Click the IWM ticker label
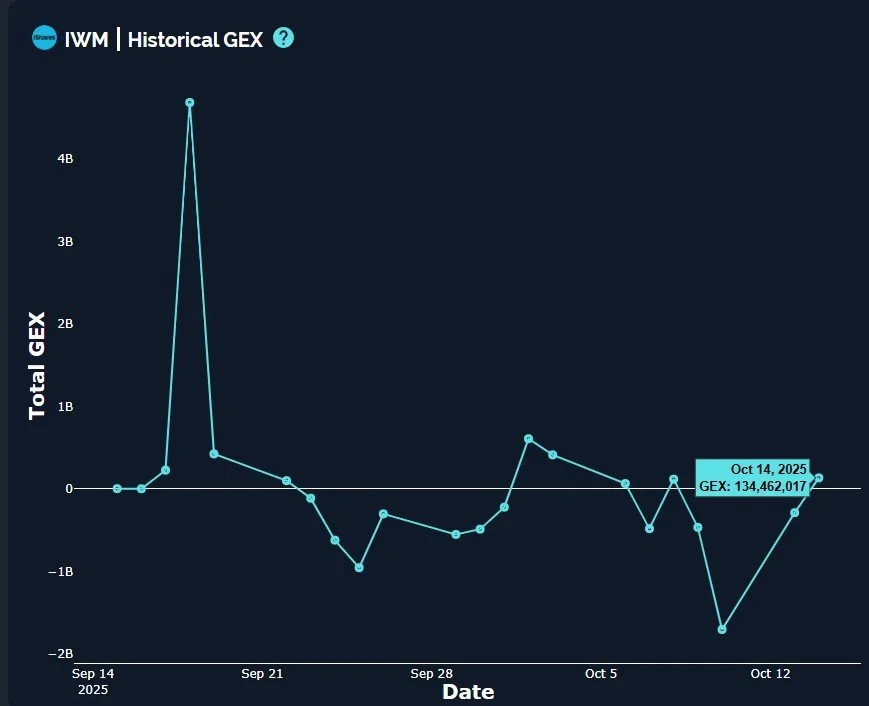The height and width of the screenshot is (706, 869). click(86, 40)
